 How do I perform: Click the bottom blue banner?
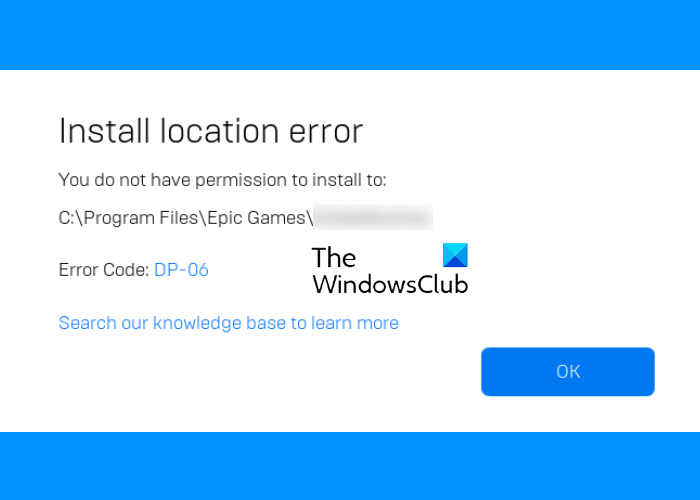point(350,466)
